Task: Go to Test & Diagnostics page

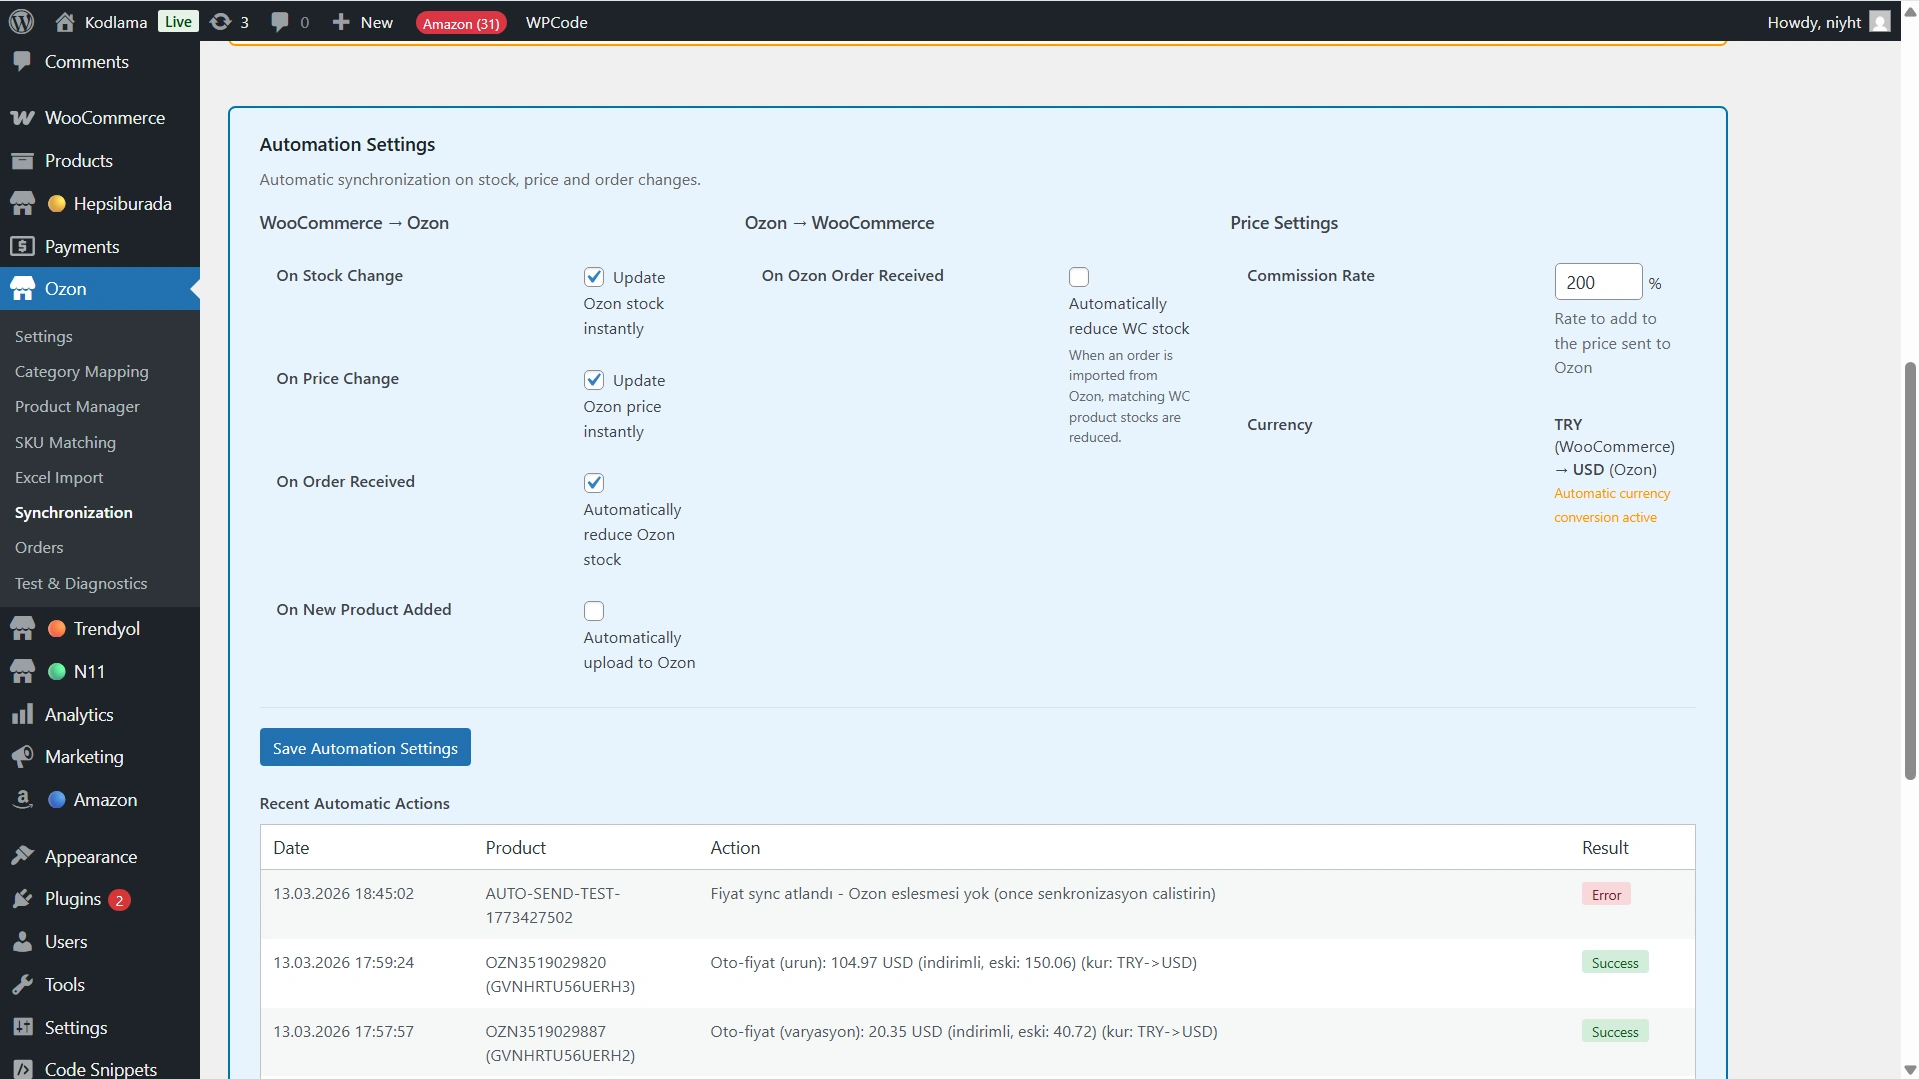Action: coord(81,583)
